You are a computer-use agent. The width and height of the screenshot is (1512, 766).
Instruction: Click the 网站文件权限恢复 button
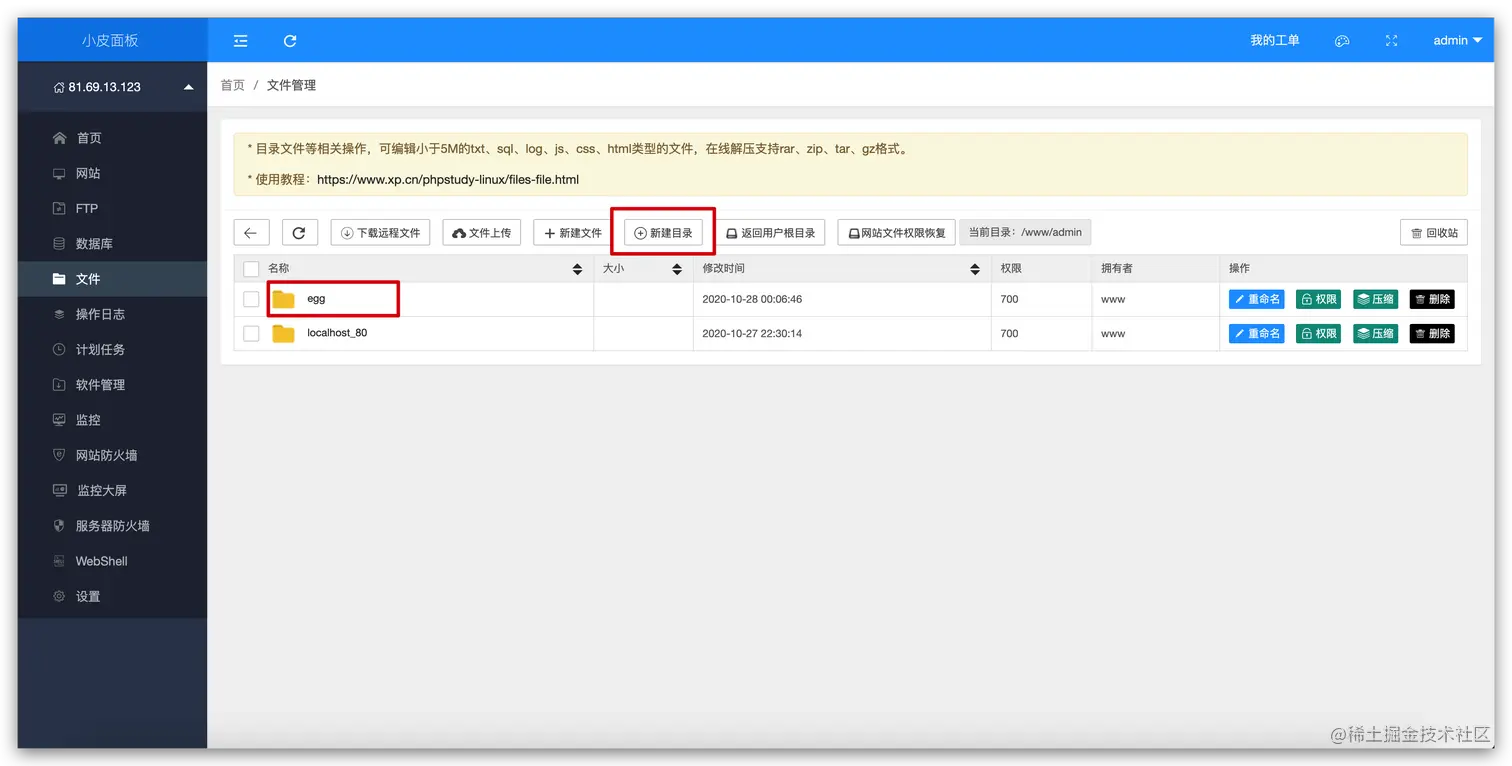coord(897,233)
